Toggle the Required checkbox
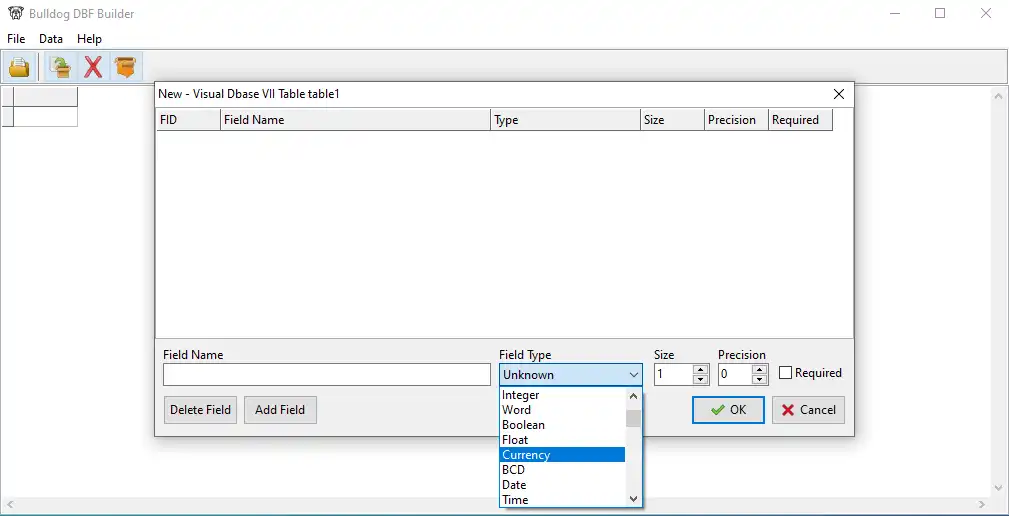 click(x=785, y=373)
